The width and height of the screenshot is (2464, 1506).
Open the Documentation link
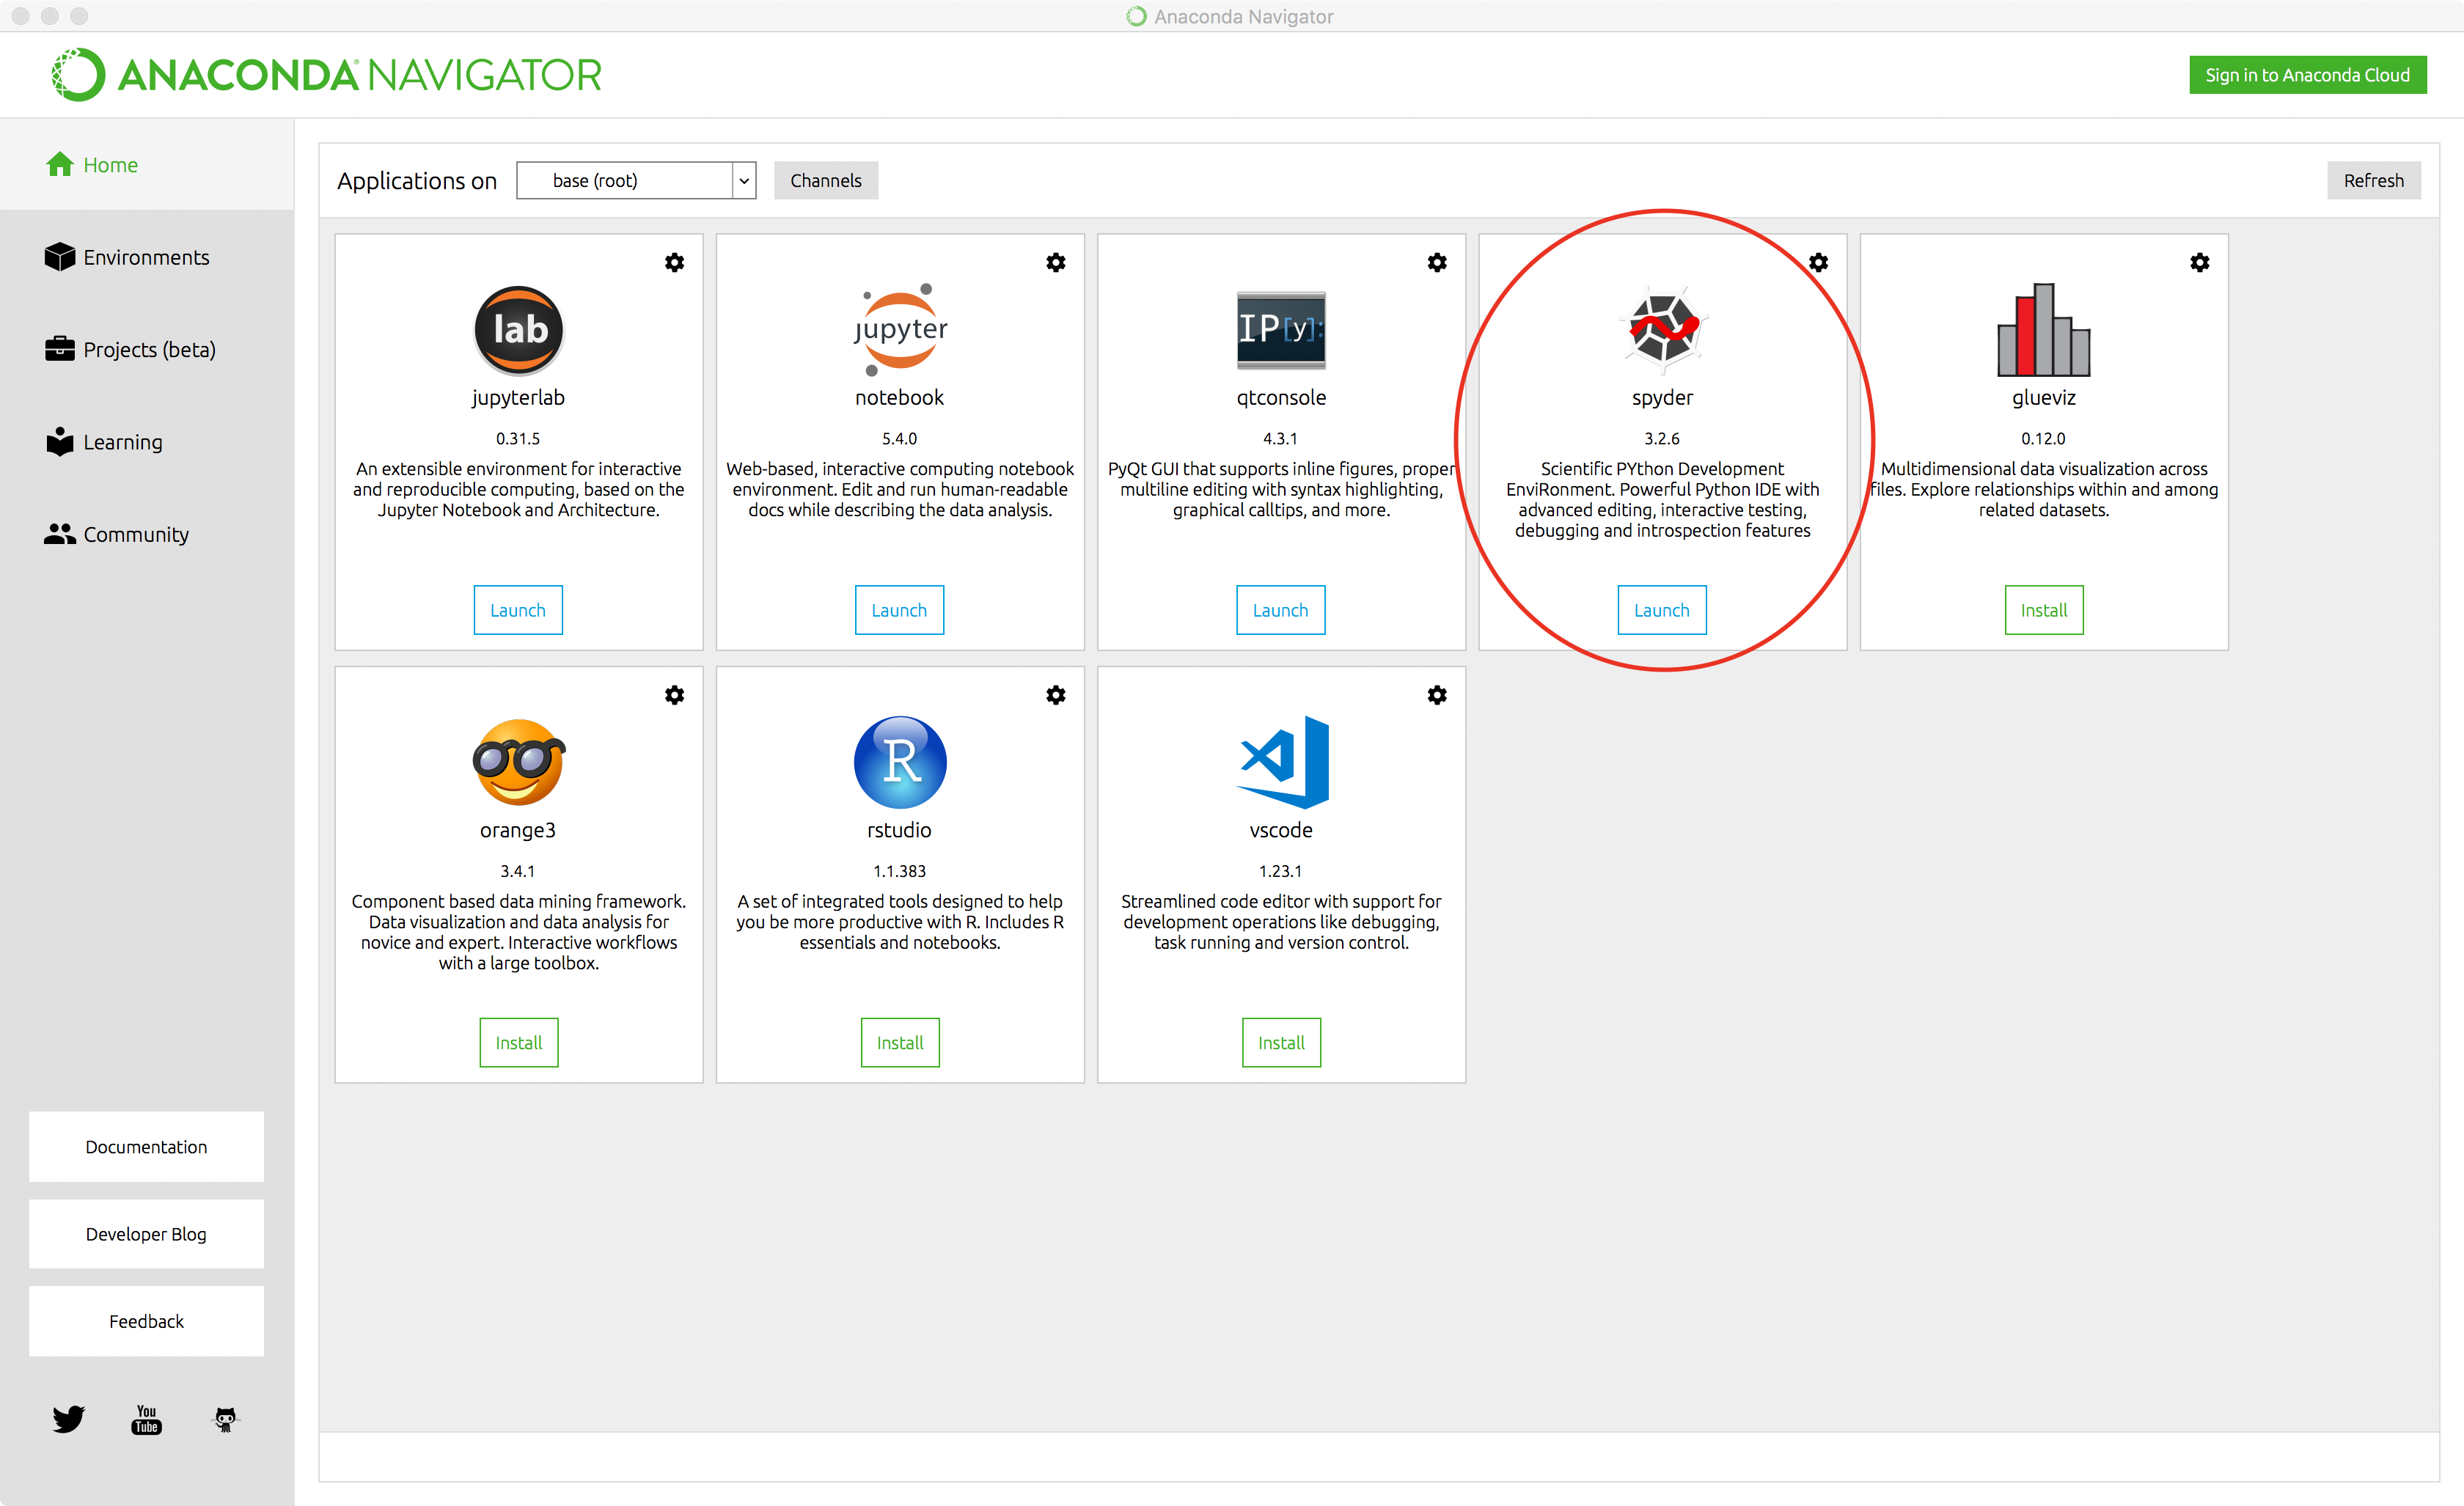tap(147, 1147)
